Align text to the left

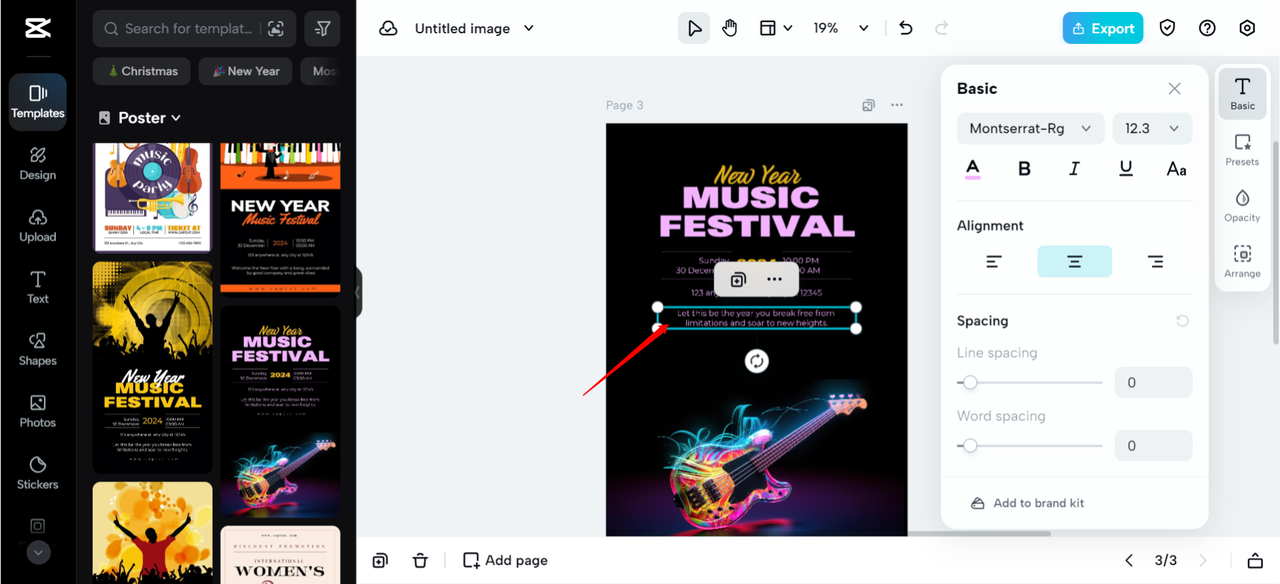coord(994,262)
